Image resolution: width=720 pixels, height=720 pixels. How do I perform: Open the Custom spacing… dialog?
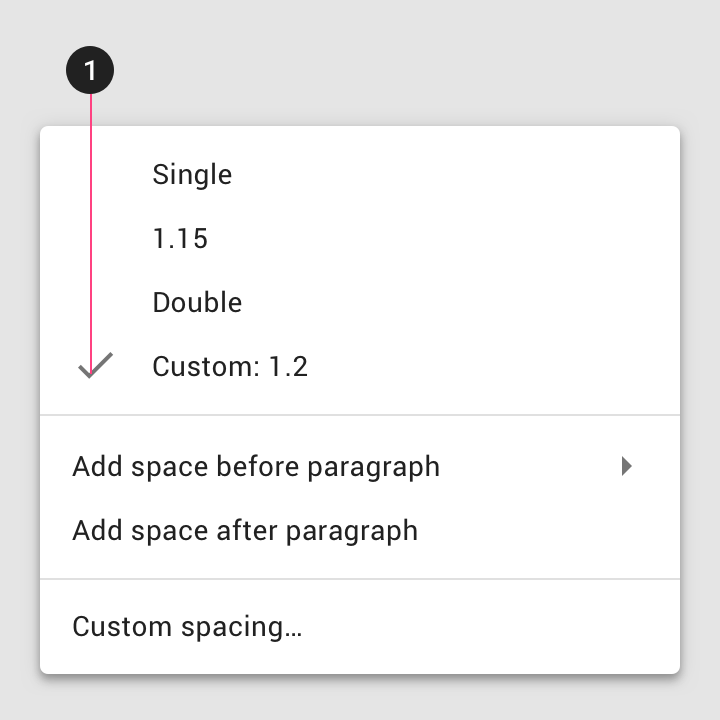[x=187, y=627]
